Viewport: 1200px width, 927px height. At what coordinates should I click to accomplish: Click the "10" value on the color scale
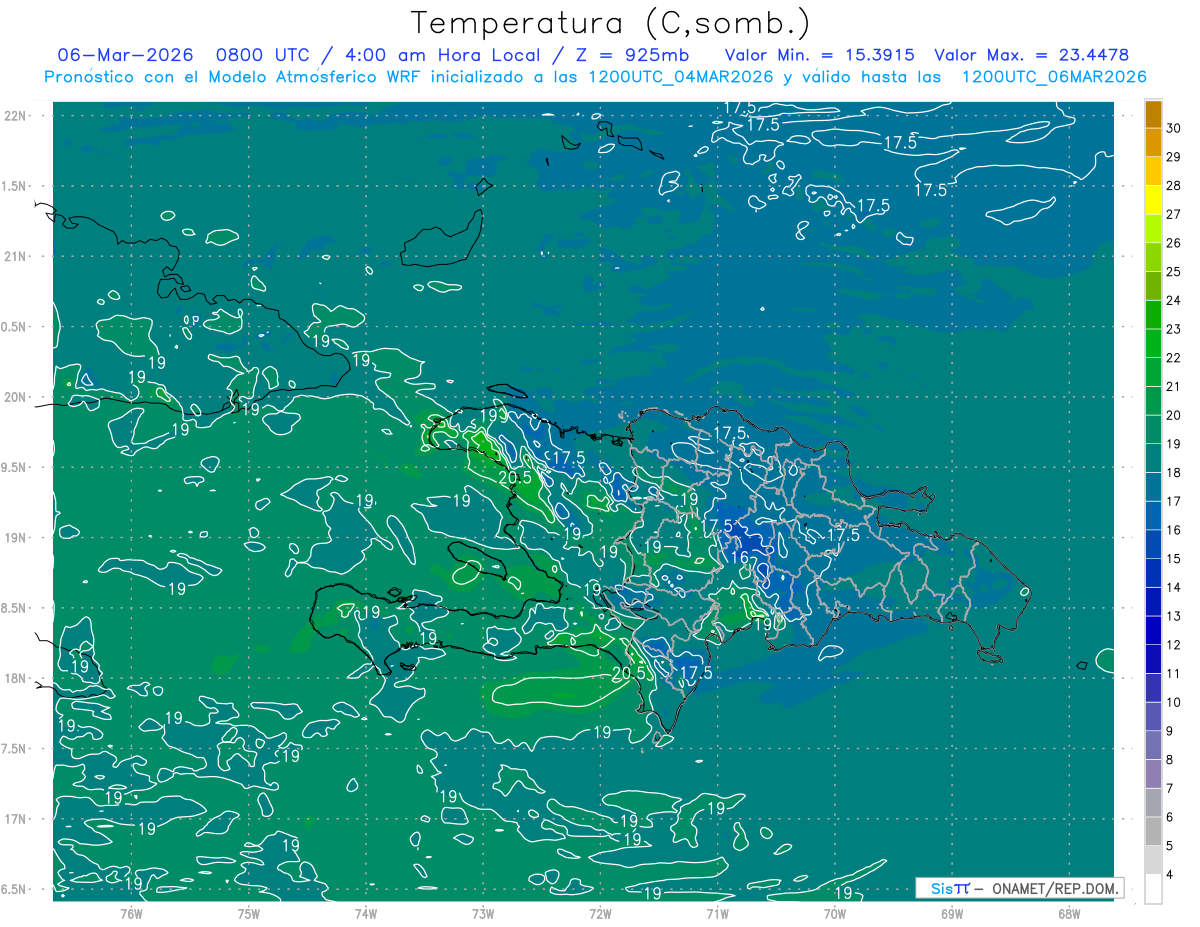[x=1174, y=702]
